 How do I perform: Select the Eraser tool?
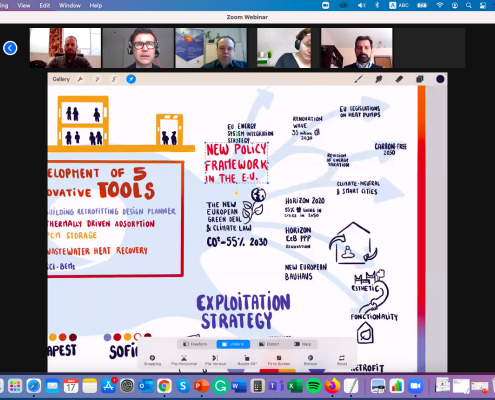[399, 79]
